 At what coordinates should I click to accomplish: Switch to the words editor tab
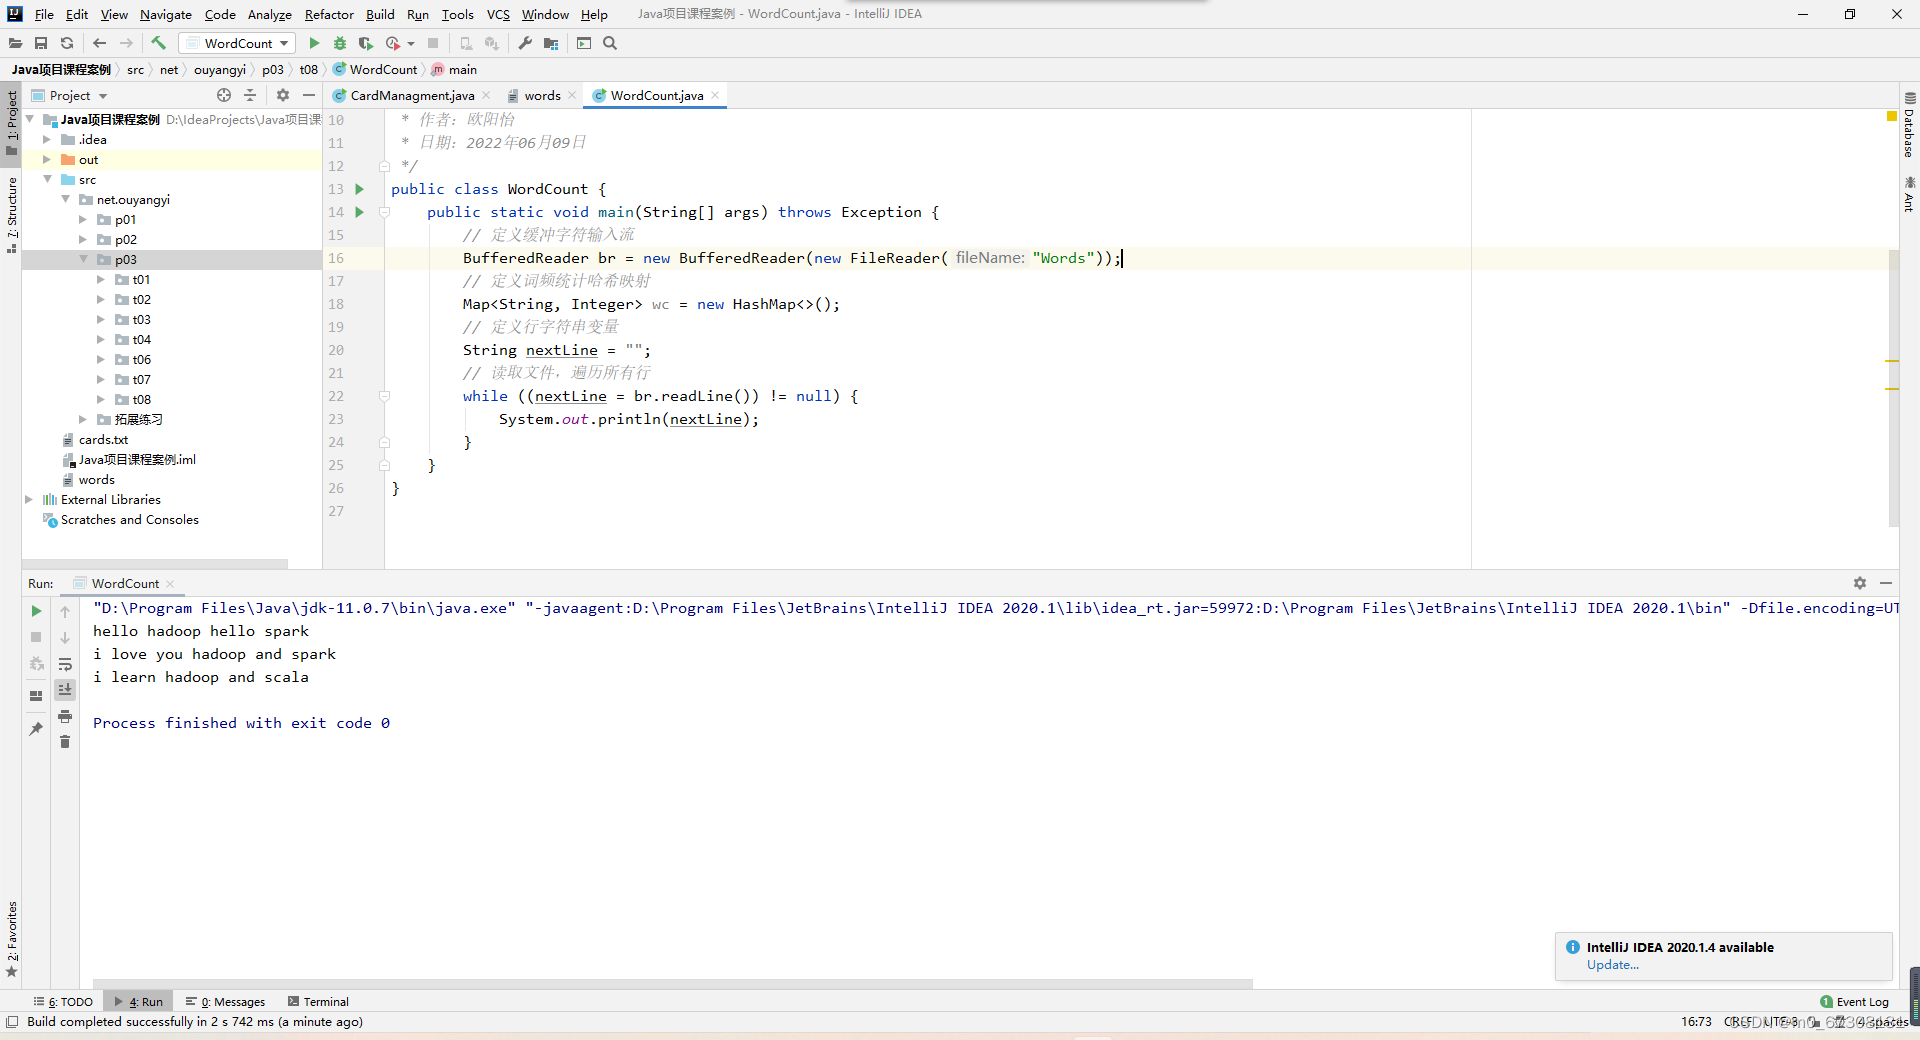pos(542,95)
